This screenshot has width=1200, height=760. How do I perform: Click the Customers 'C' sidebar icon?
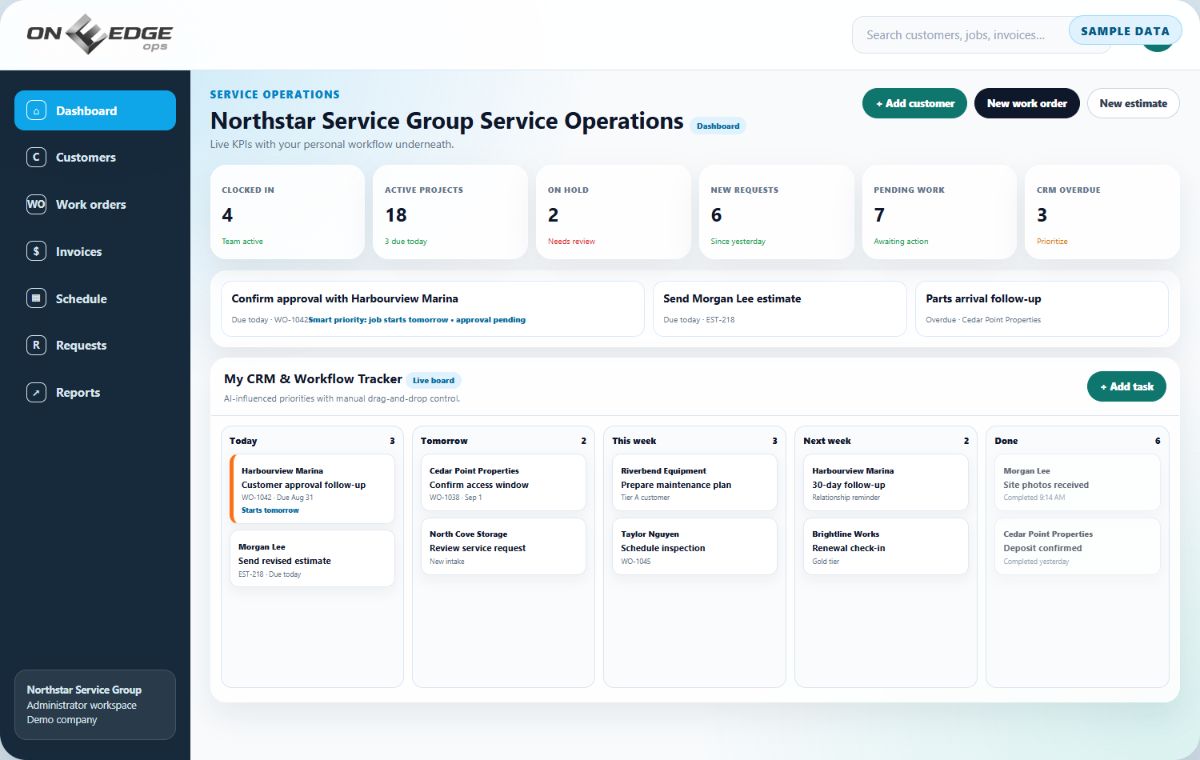pos(37,157)
